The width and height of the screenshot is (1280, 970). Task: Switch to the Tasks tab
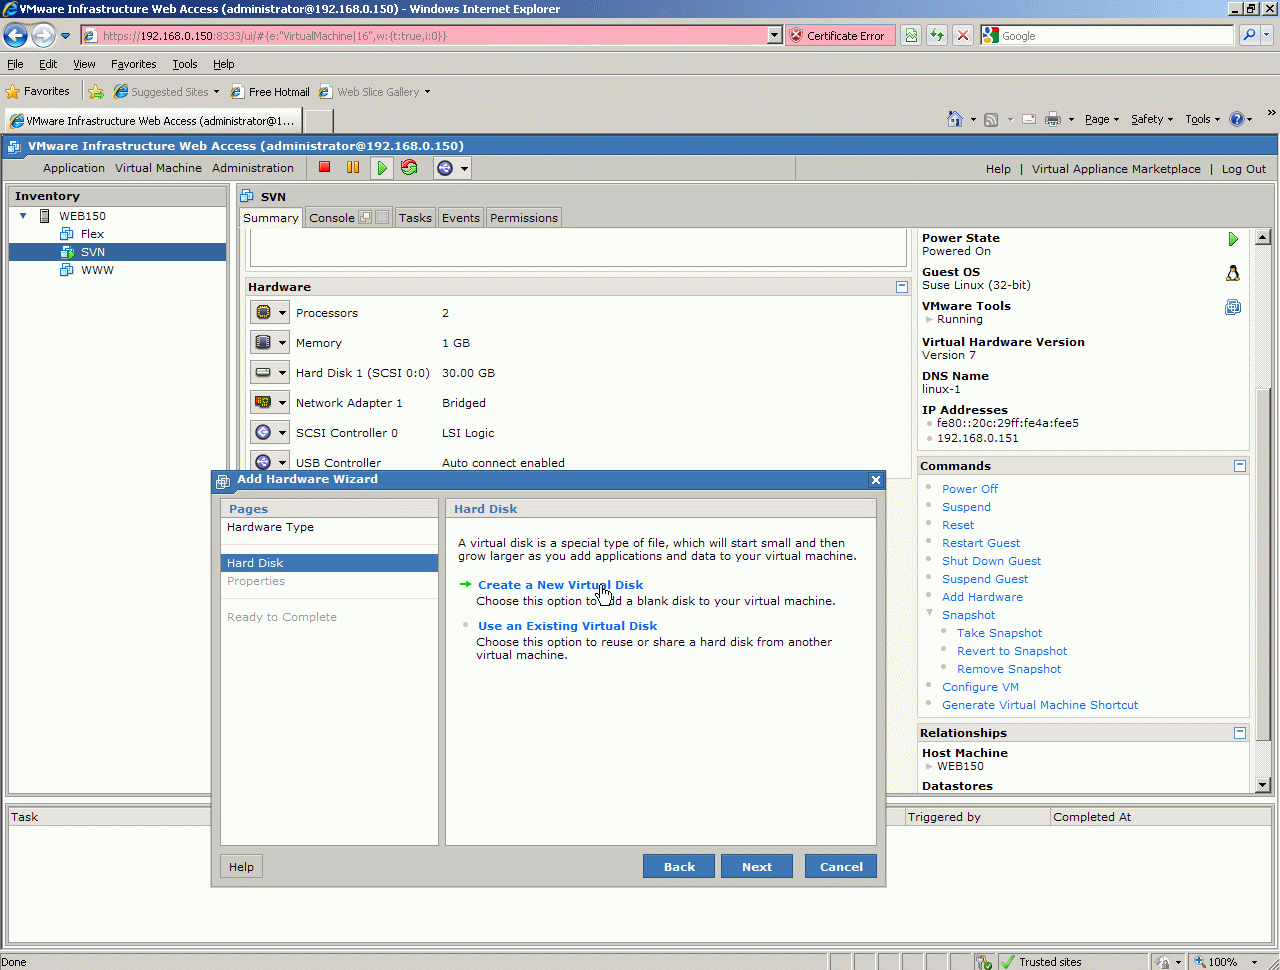[x=415, y=218]
